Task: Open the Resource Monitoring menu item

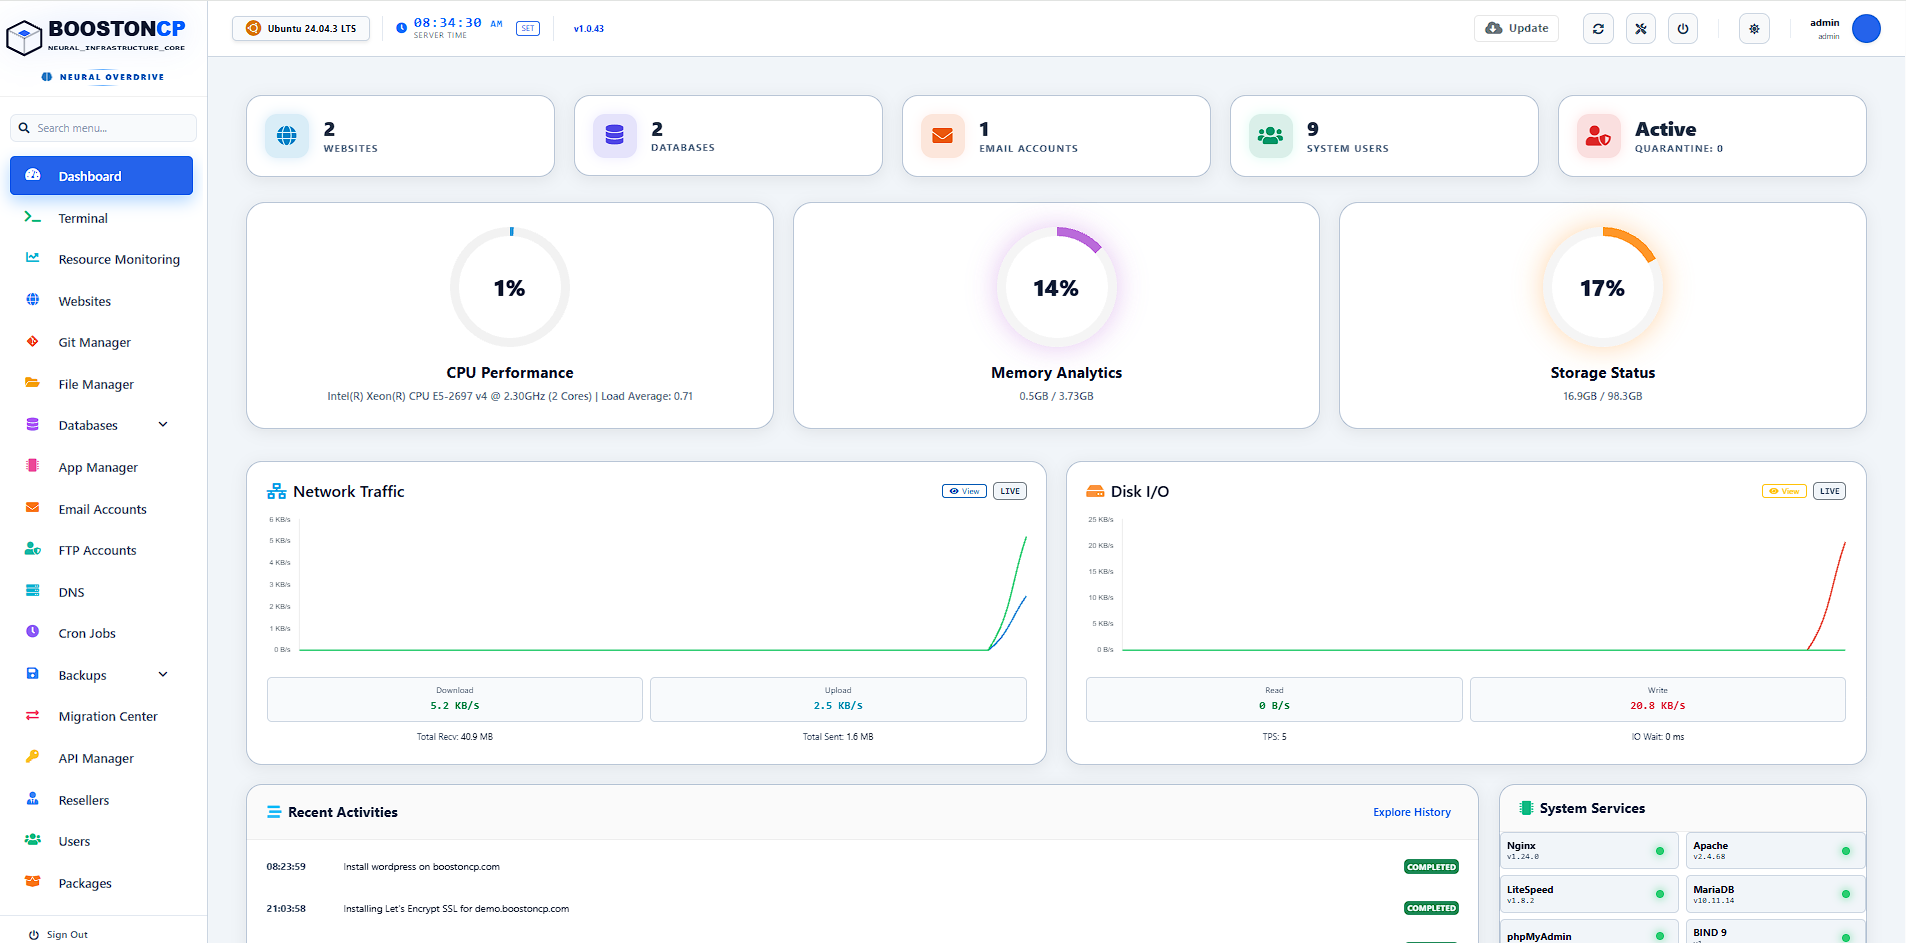Action: (x=101, y=259)
